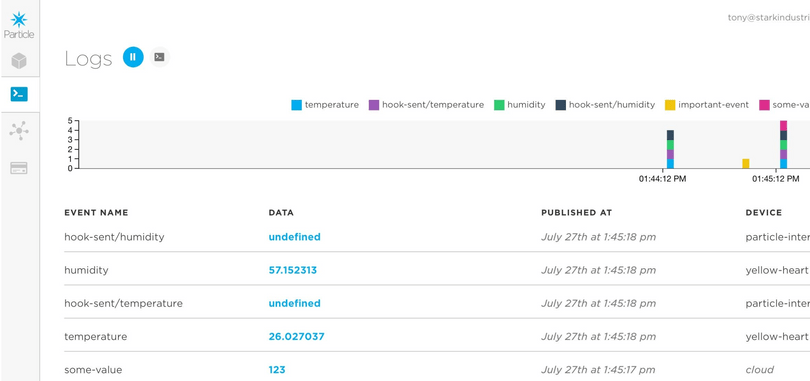This screenshot has height=381, width=810.
Task: Click the gray CLI terminal button beside Logs
Action: point(160,57)
